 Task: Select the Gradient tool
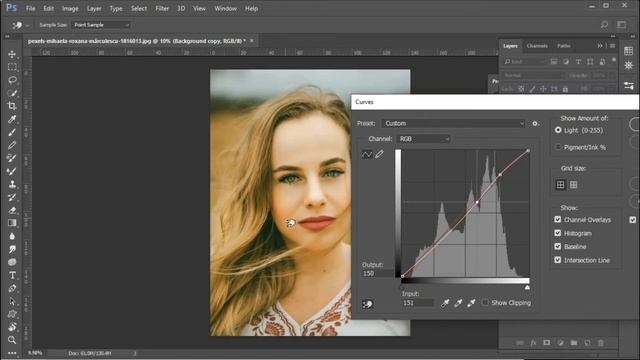(x=12, y=223)
